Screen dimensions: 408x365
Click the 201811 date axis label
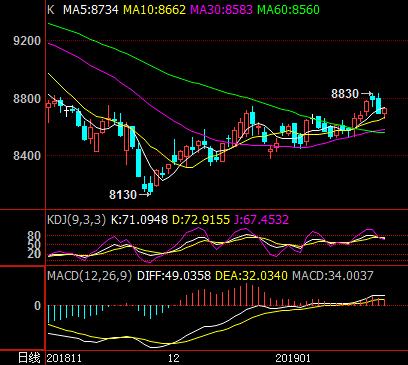pos(64,358)
